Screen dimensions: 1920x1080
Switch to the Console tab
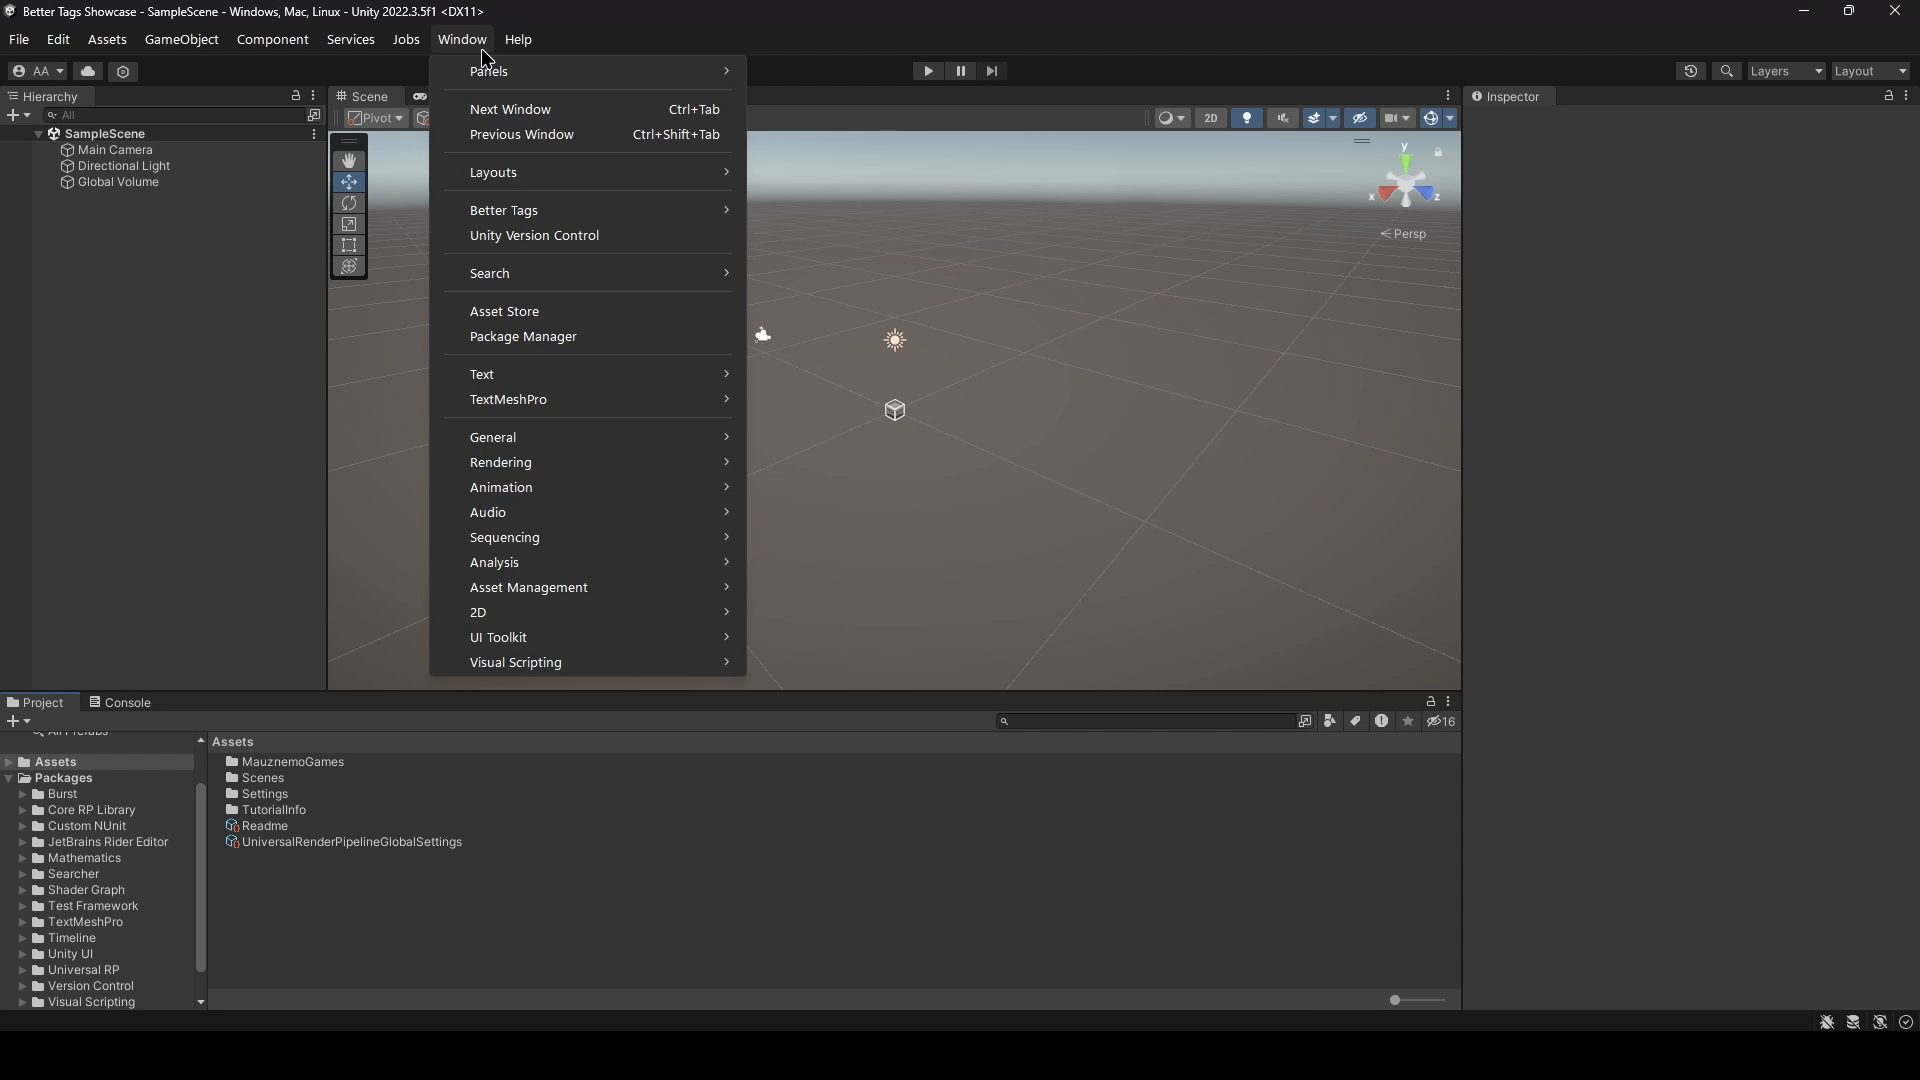[x=127, y=700]
